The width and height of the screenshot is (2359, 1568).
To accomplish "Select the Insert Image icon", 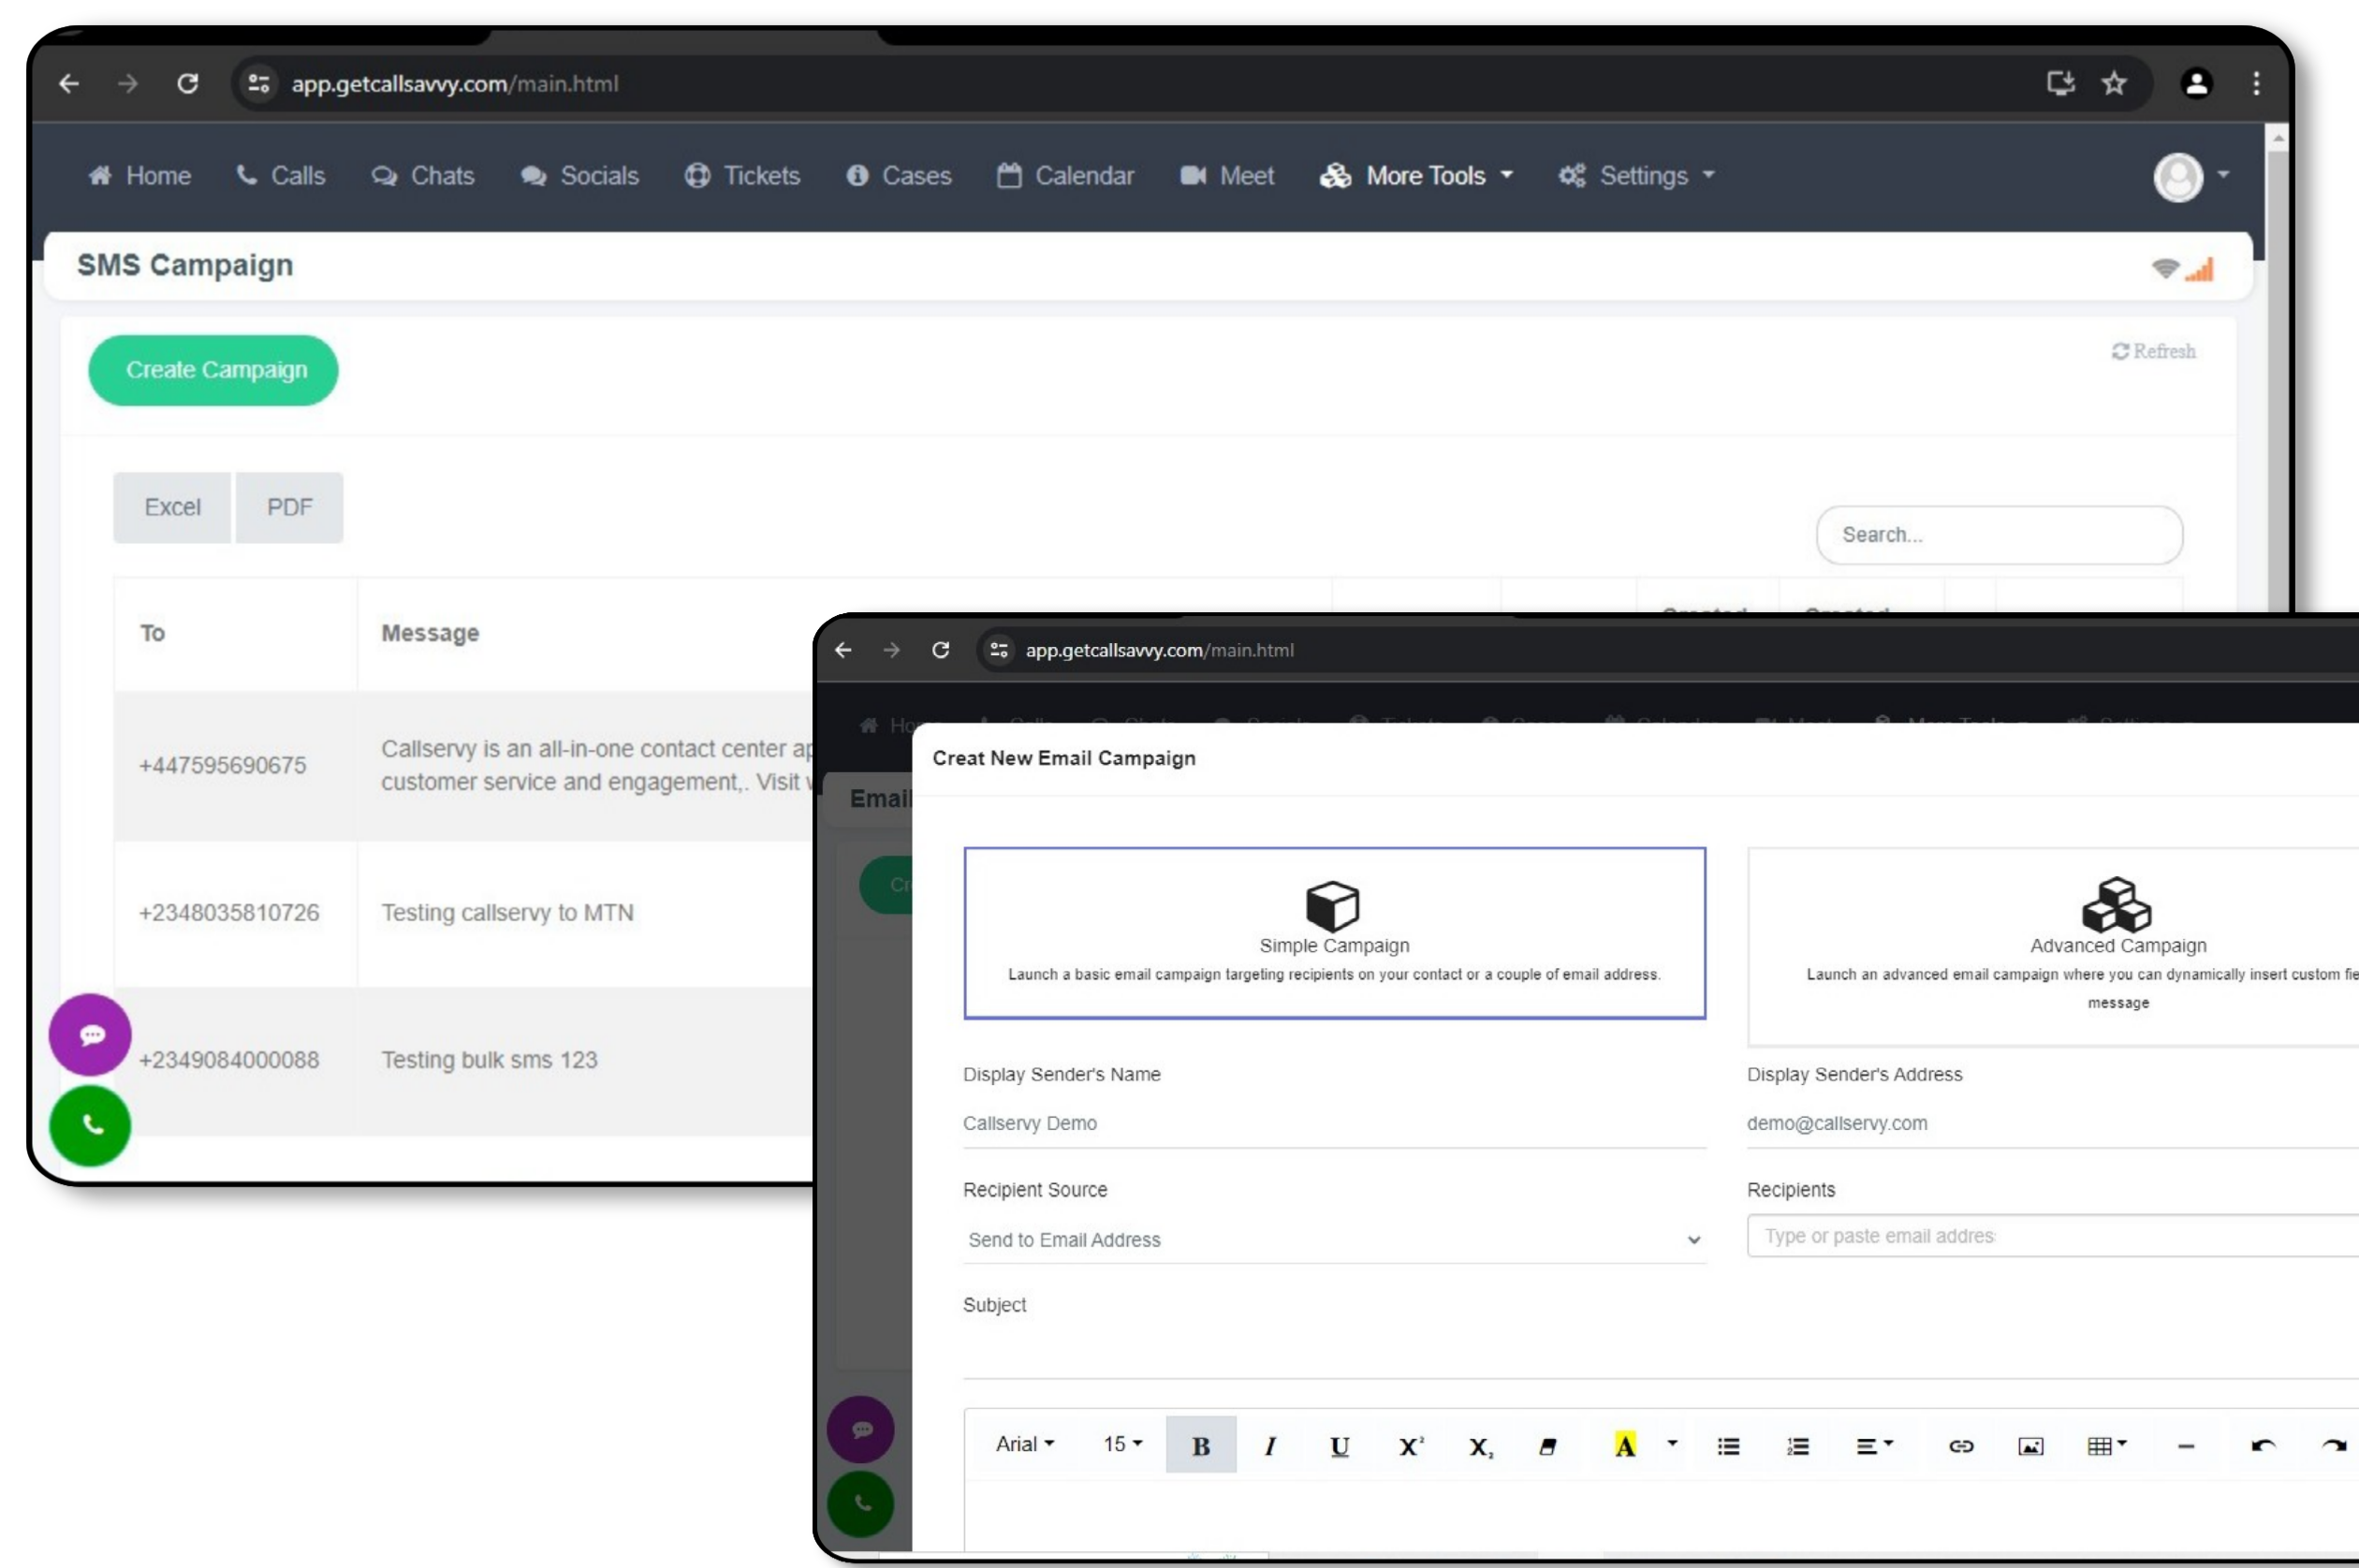I will (x=2030, y=1445).
